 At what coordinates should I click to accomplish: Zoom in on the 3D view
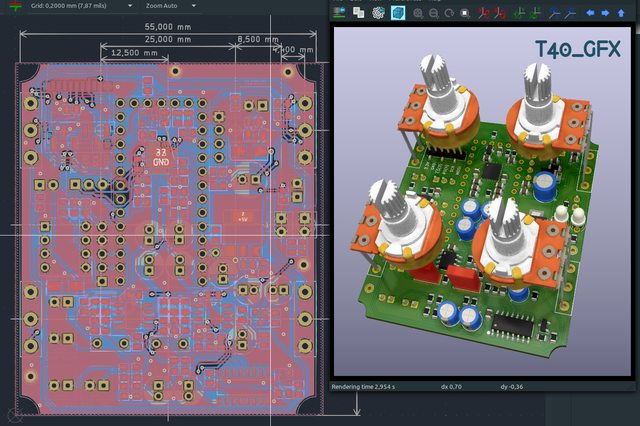418,13
